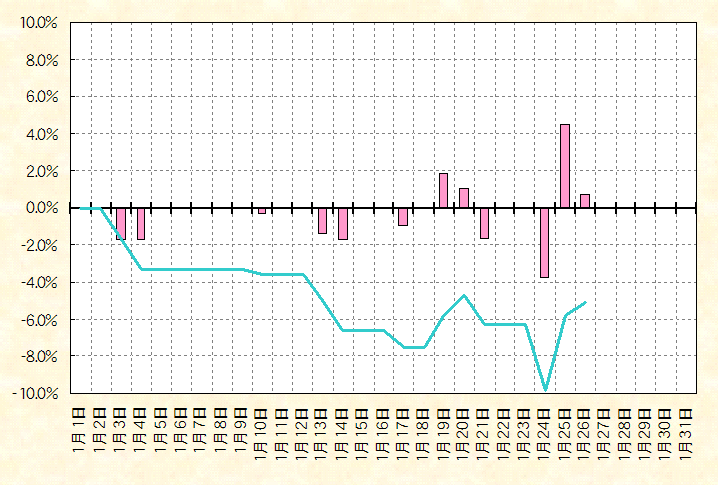Select the tiny pink bar on 1月10日
Screen dimensions: 718x485
pos(261,211)
